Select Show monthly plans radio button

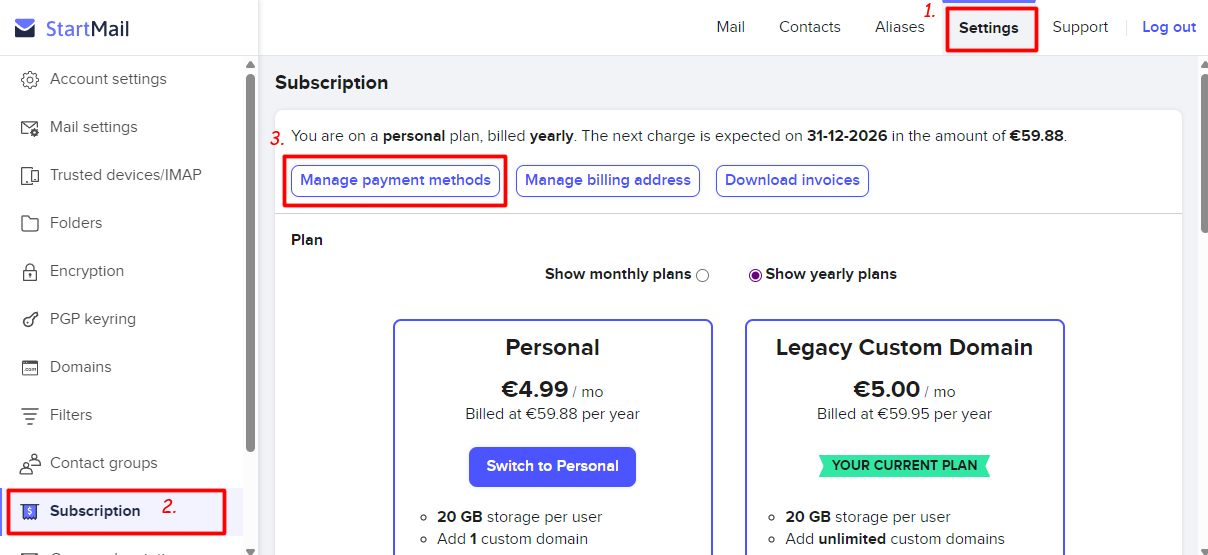(702, 275)
